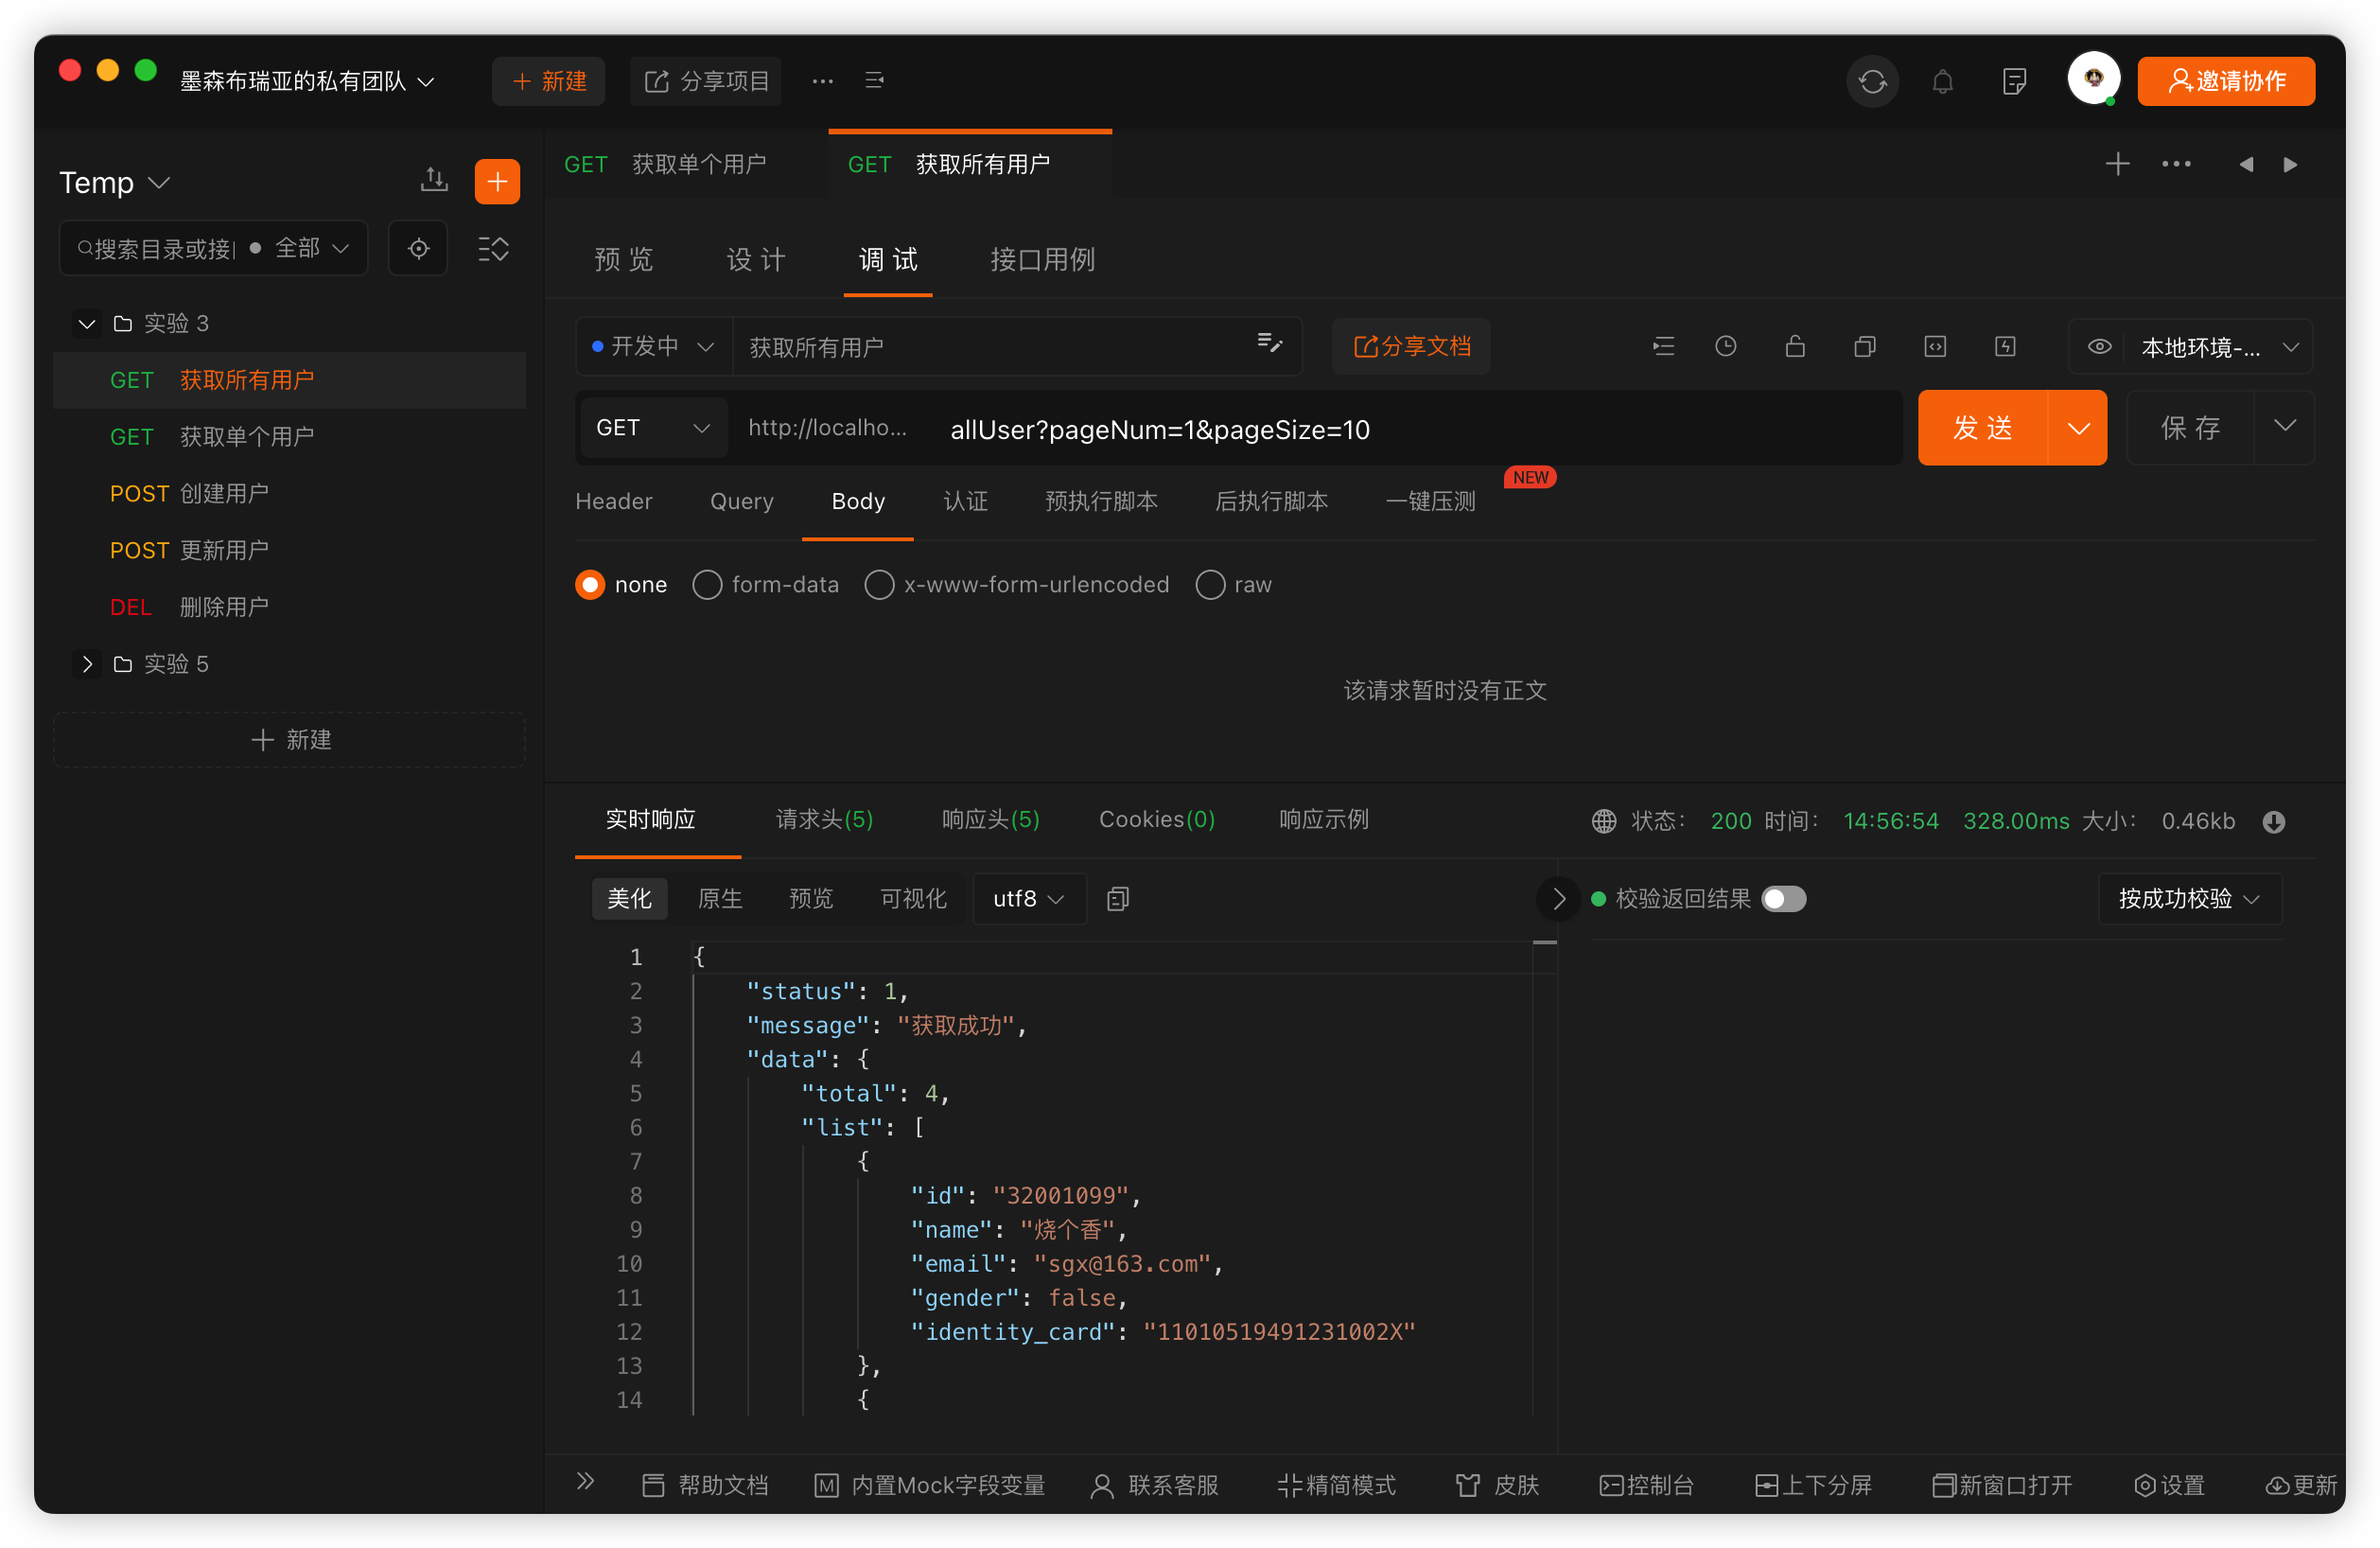Collapse the 实验 3 folder
This screenshot has width=2380, height=1548.
(x=86, y=323)
